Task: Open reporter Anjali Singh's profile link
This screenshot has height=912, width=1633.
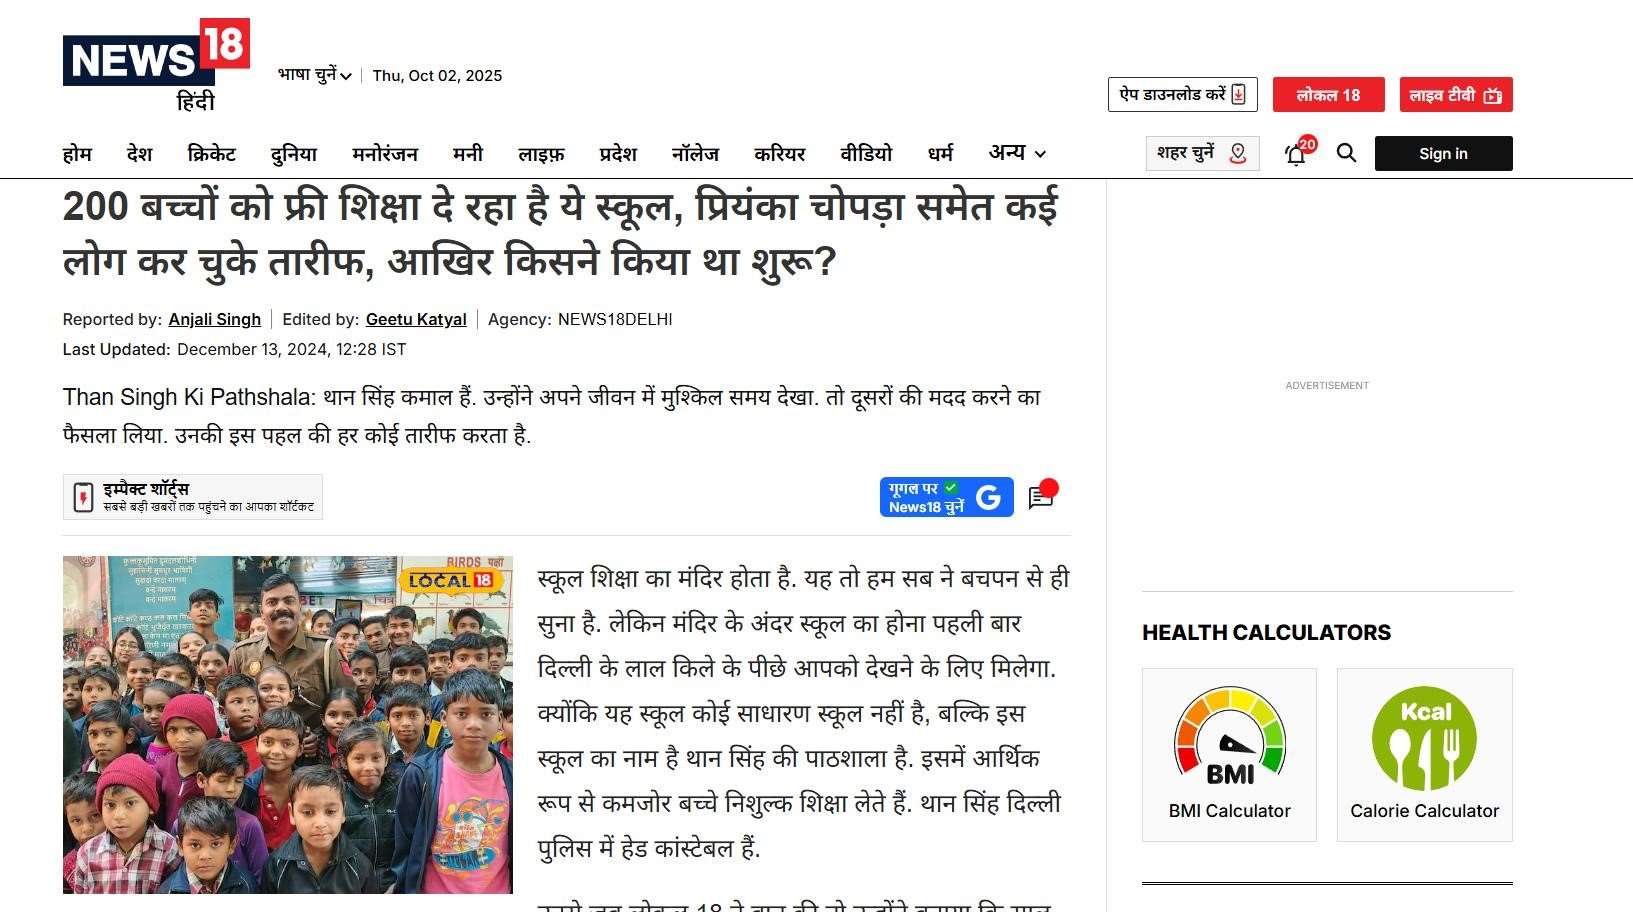Action: [x=214, y=319]
